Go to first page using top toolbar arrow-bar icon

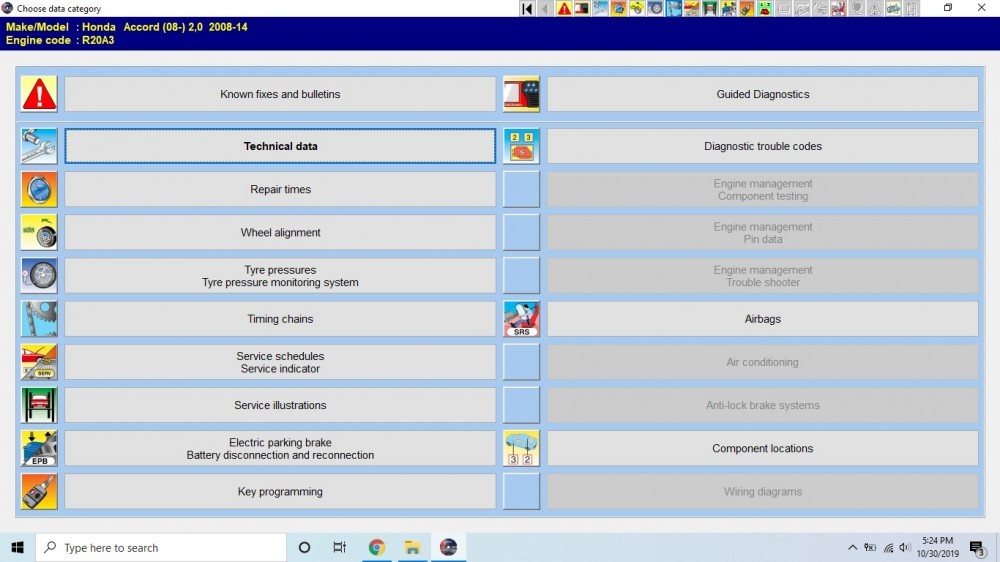(x=527, y=8)
